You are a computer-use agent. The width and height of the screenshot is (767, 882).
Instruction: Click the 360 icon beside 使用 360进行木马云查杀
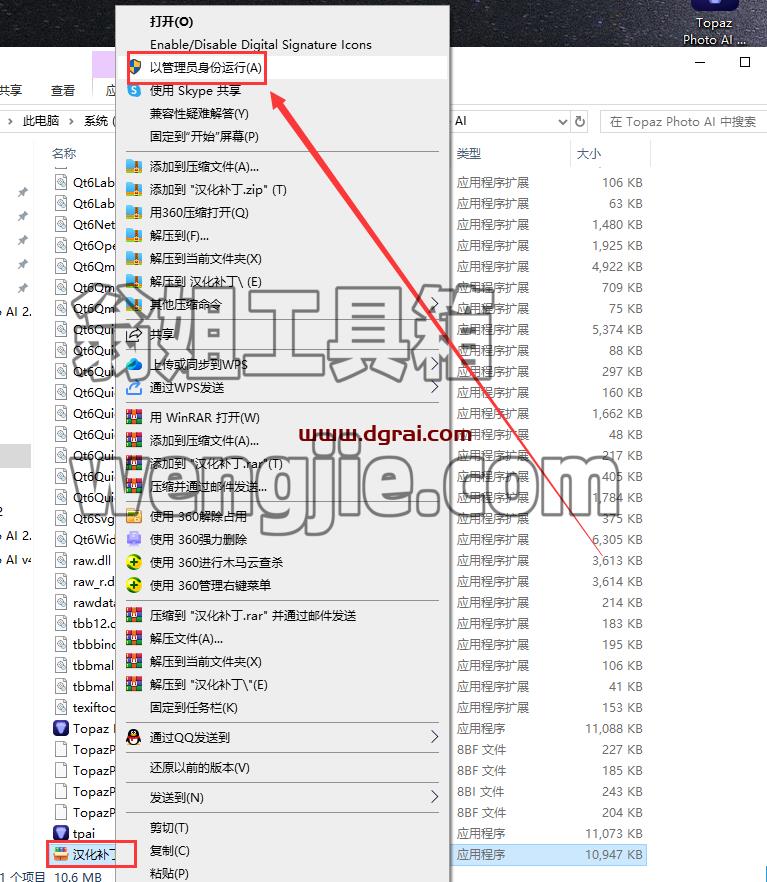pos(134,562)
